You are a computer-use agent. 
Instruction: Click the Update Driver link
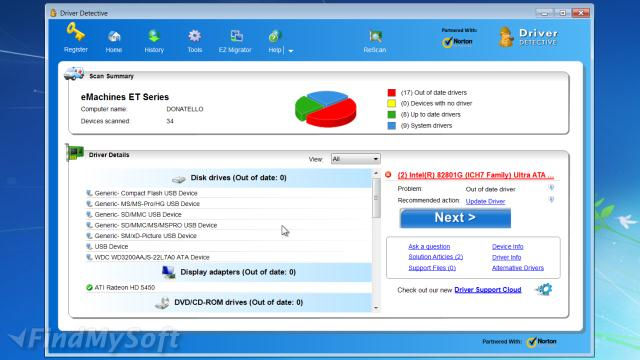click(x=485, y=201)
